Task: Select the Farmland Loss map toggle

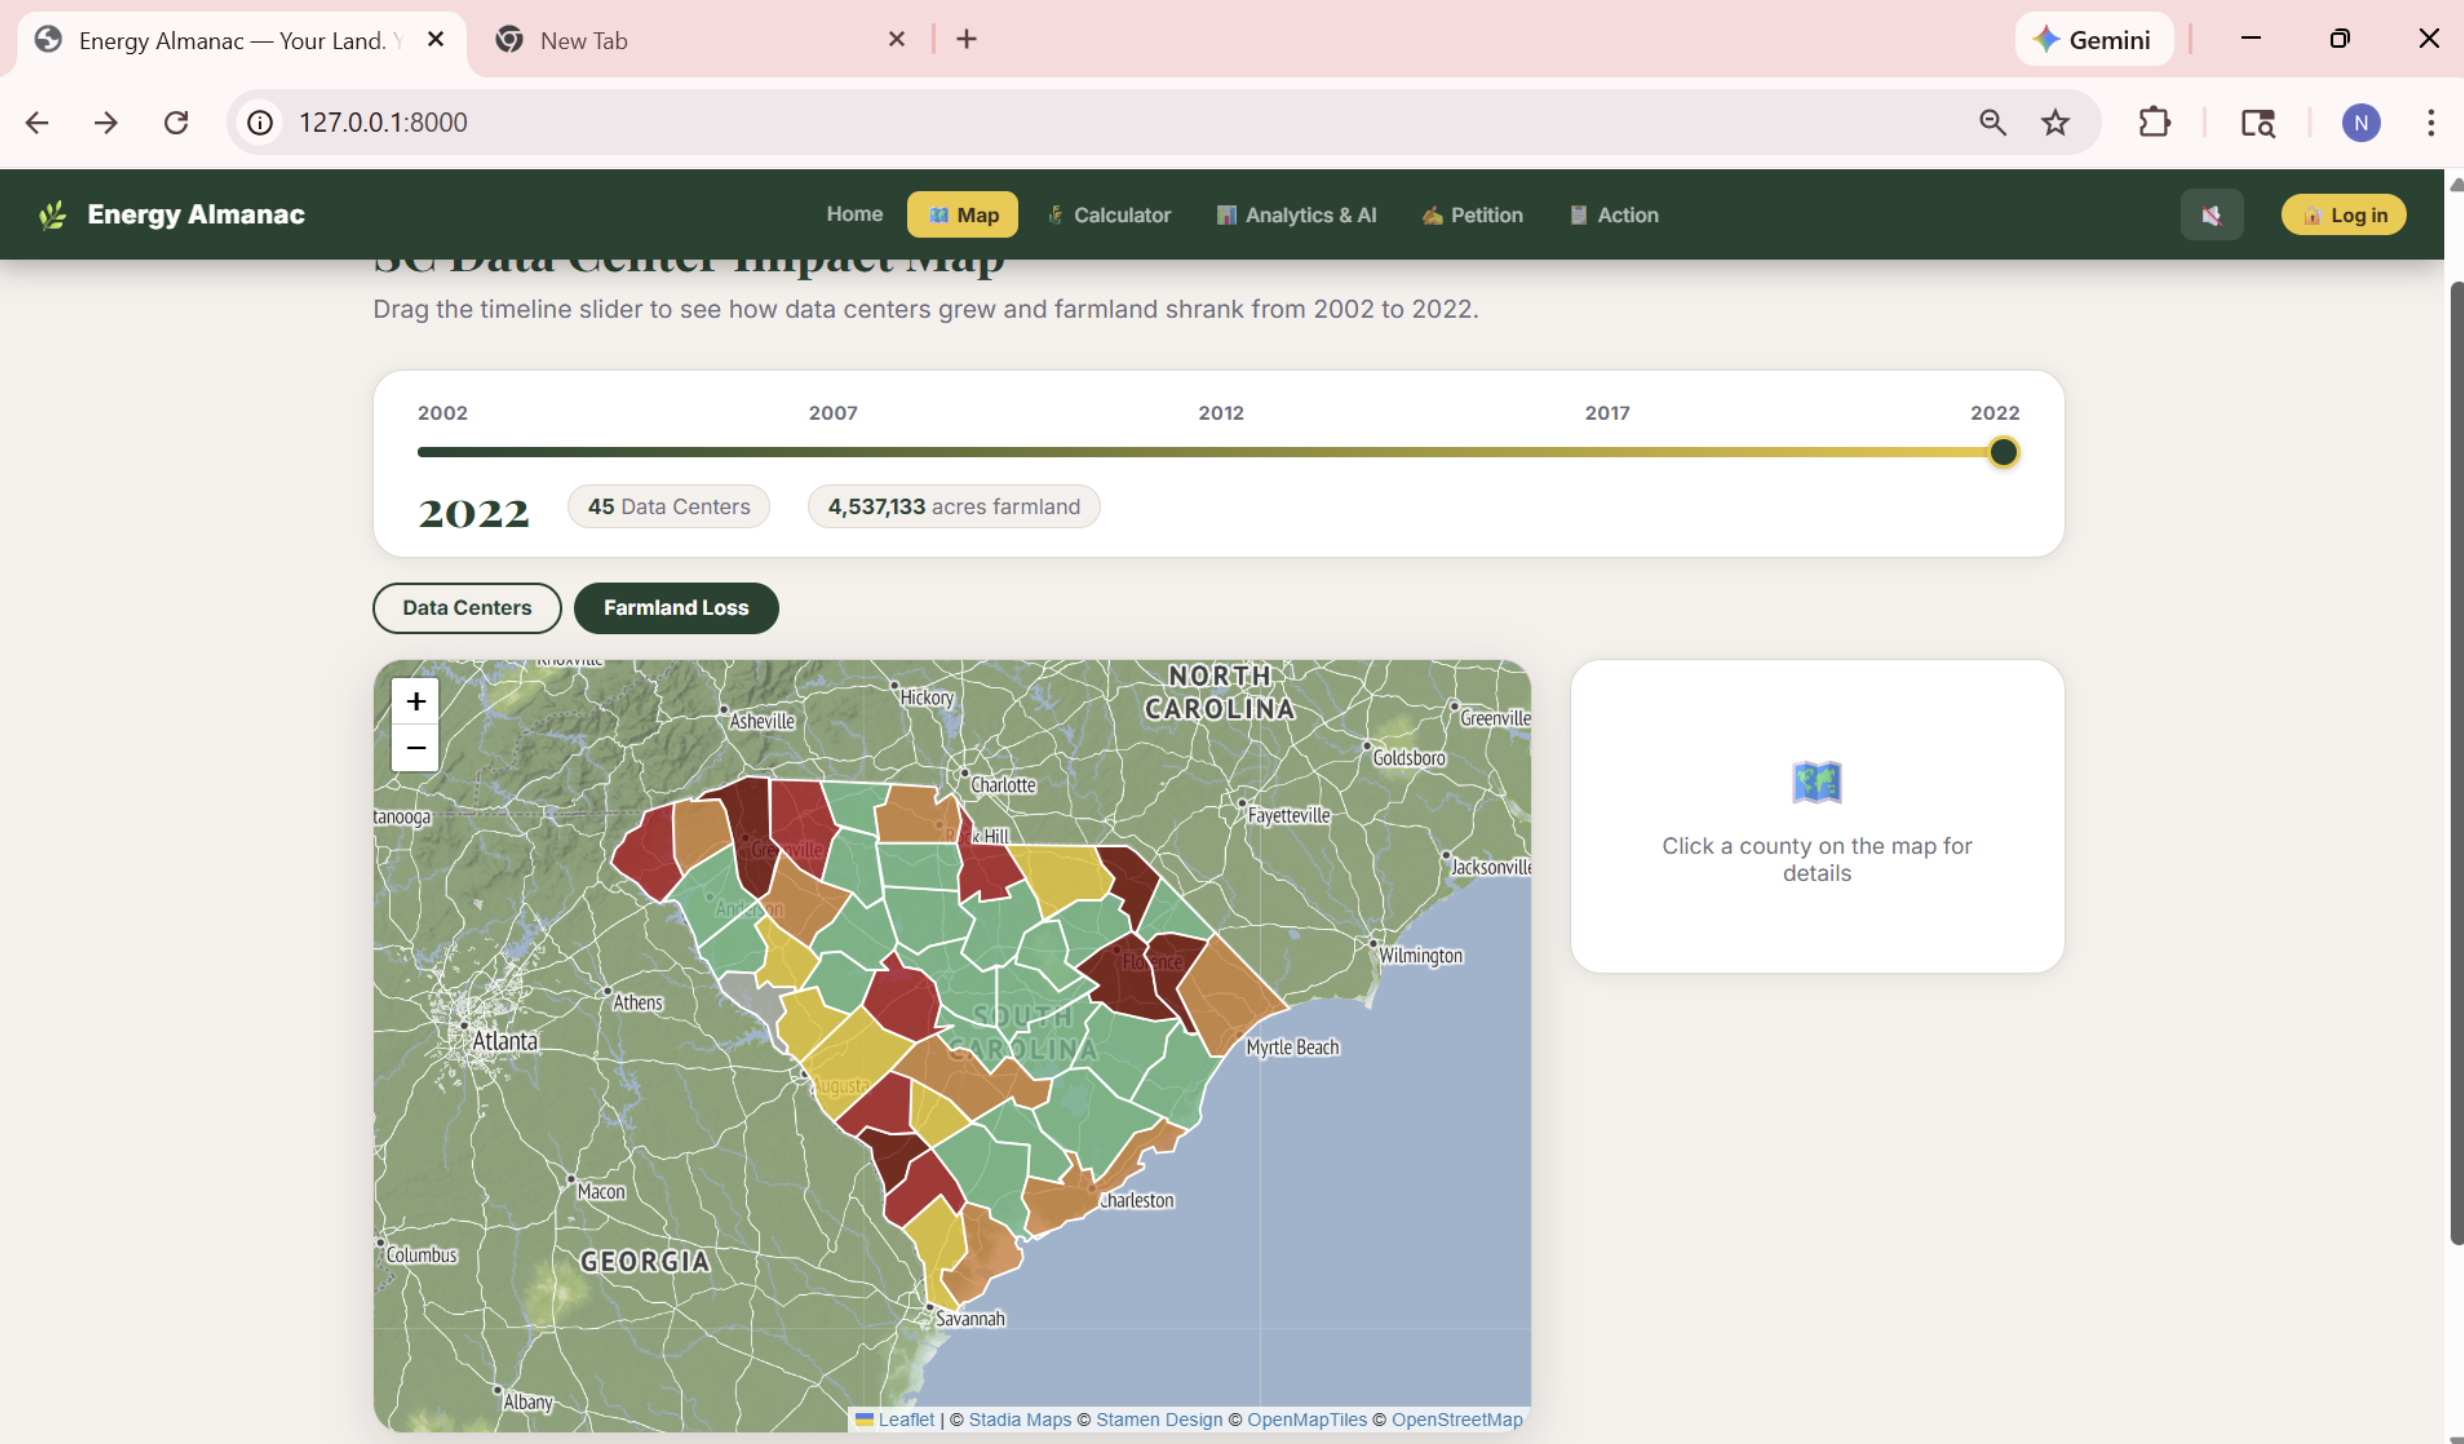Action: (x=676, y=608)
